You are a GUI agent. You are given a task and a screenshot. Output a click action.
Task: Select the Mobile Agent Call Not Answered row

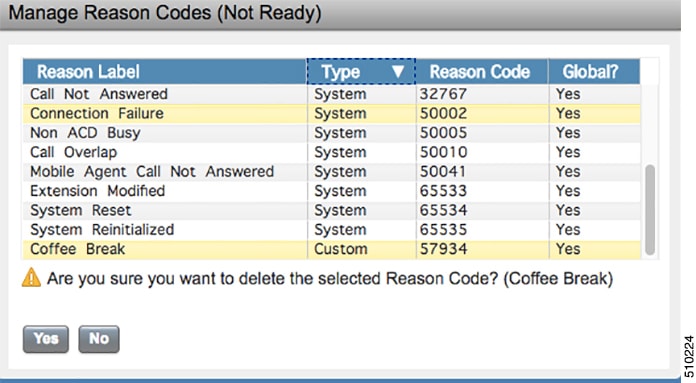pos(332,172)
